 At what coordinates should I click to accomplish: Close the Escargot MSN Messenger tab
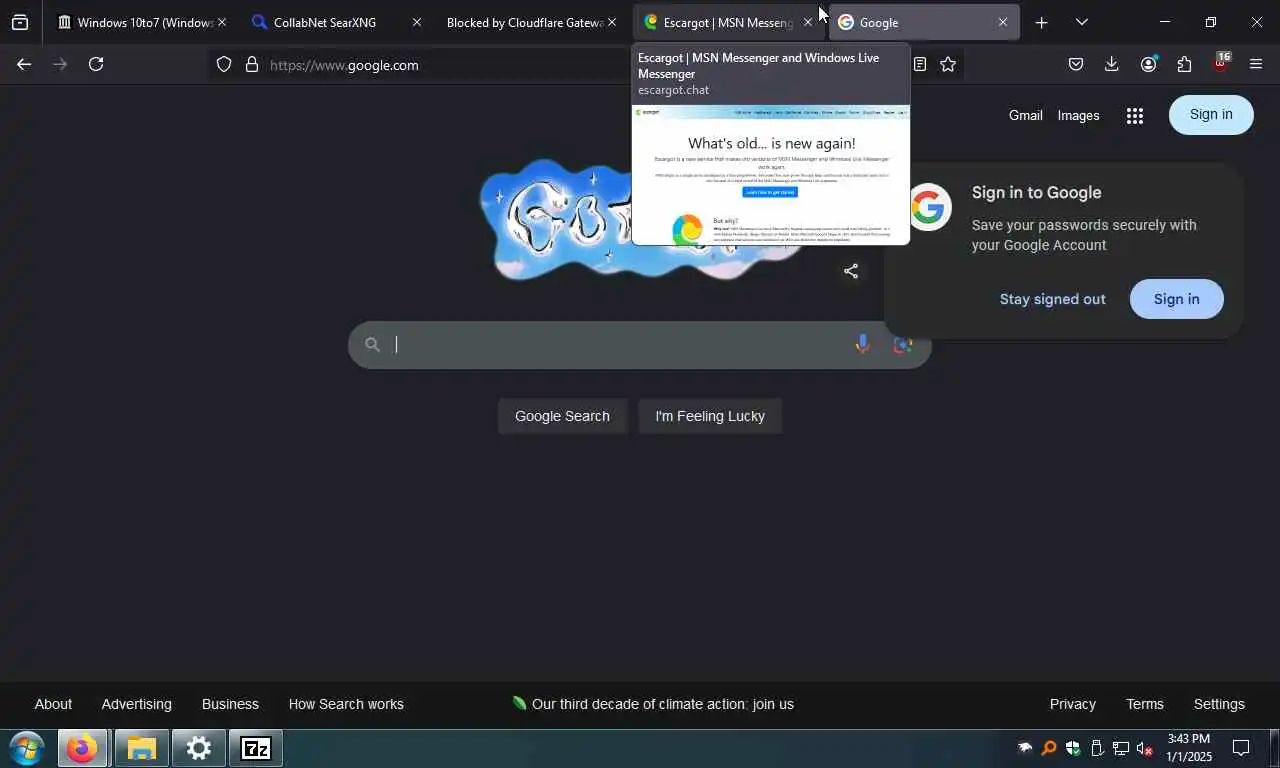808,22
